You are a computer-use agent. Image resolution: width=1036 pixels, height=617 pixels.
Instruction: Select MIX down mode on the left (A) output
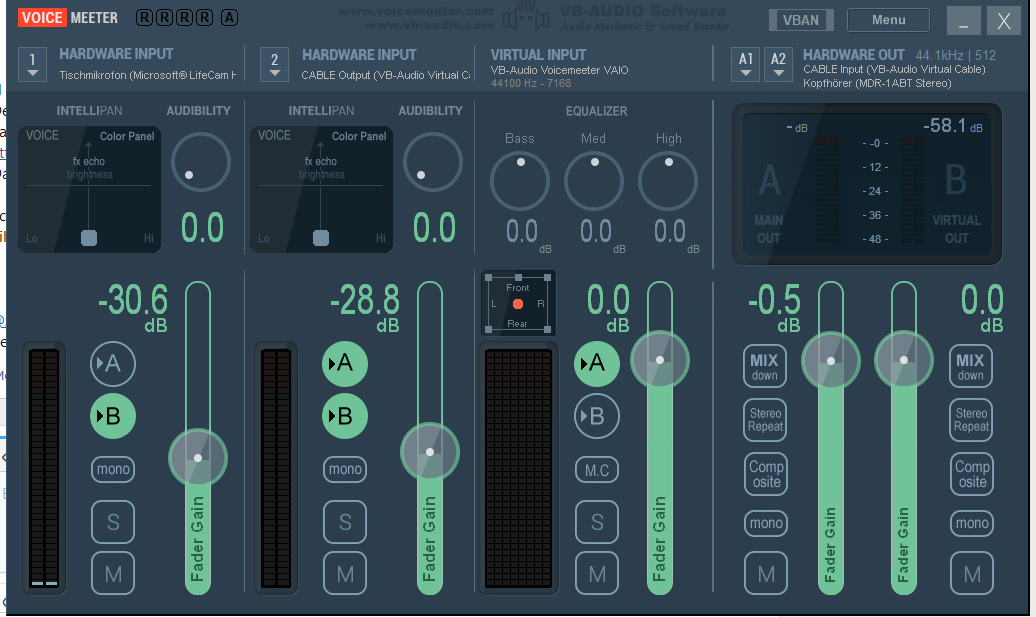pos(764,367)
